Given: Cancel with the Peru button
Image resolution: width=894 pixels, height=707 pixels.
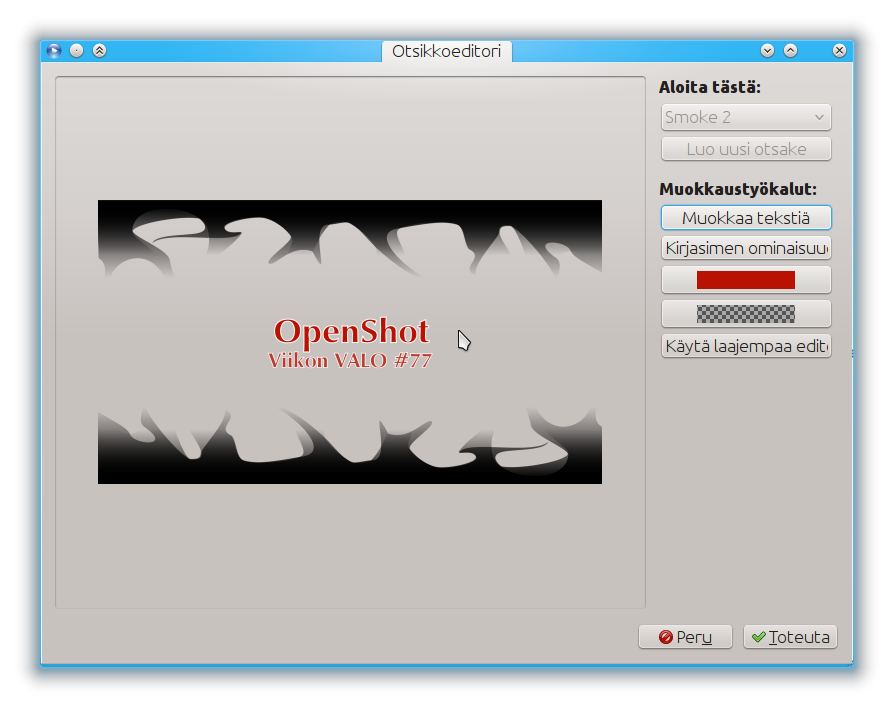Looking at the screenshot, I should coord(685,637).
